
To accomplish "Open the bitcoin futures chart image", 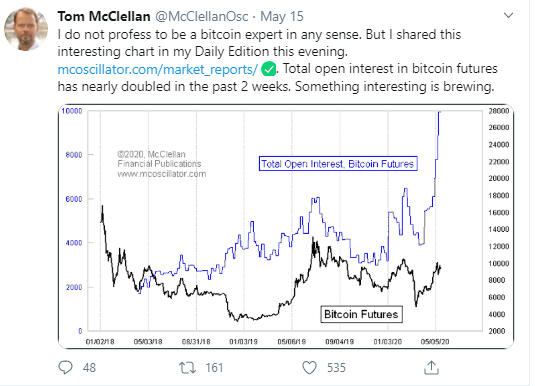I will 286,226.
